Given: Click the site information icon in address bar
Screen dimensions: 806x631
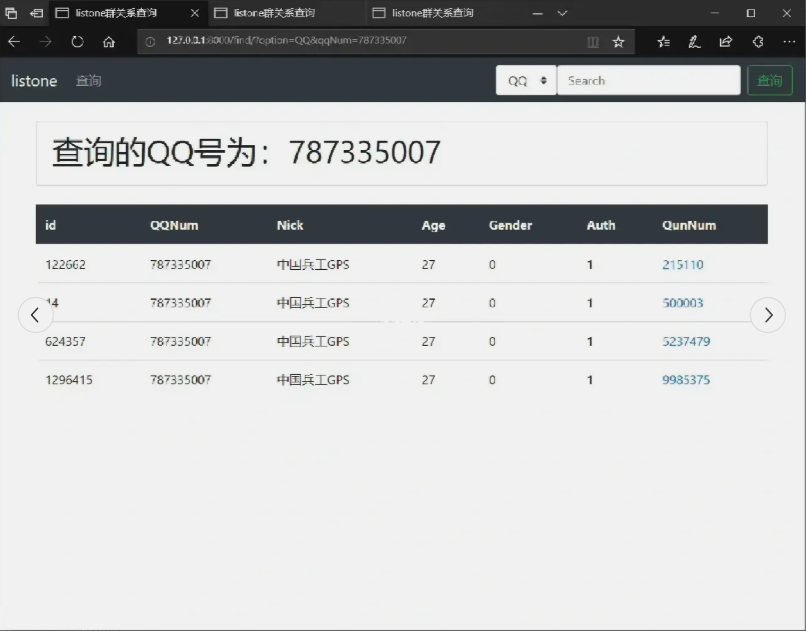Looking at the screenshot, I should click(x=150, y=42).
